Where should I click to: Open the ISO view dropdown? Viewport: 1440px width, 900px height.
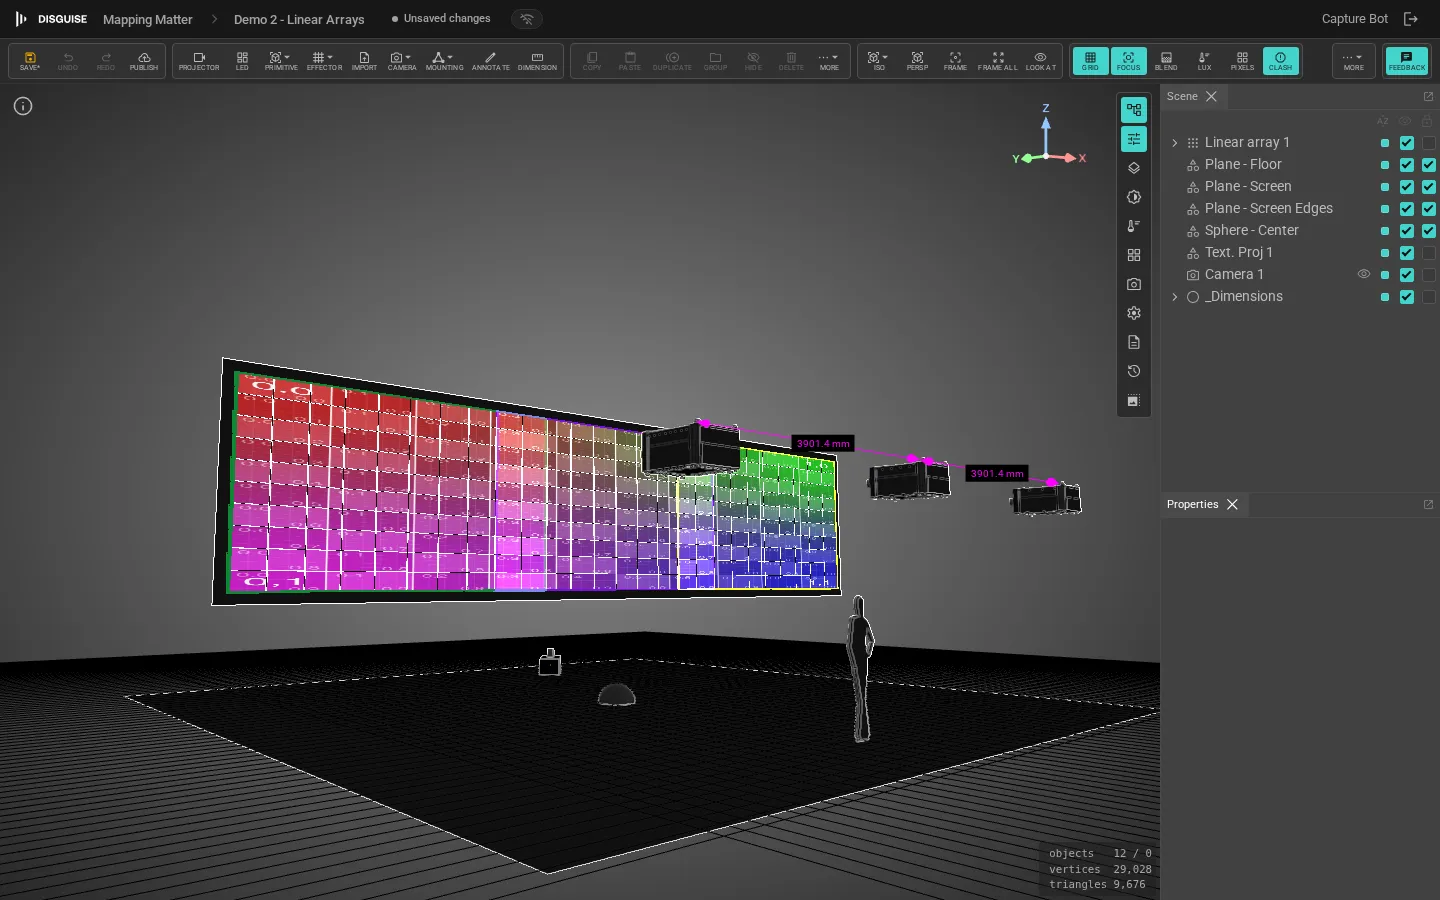[x=879, y=61]
